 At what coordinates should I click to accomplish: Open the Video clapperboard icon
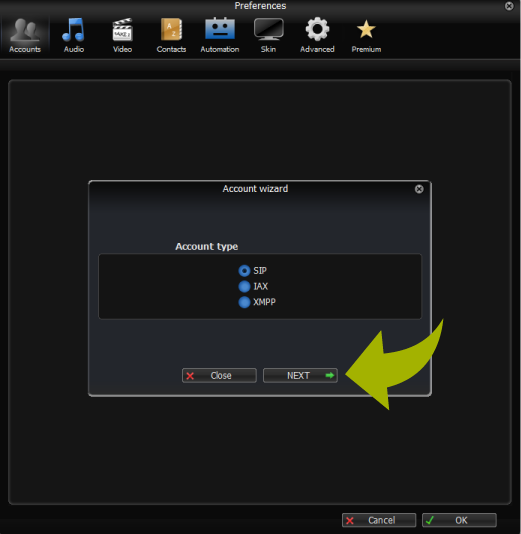click(x=122, y=30)
